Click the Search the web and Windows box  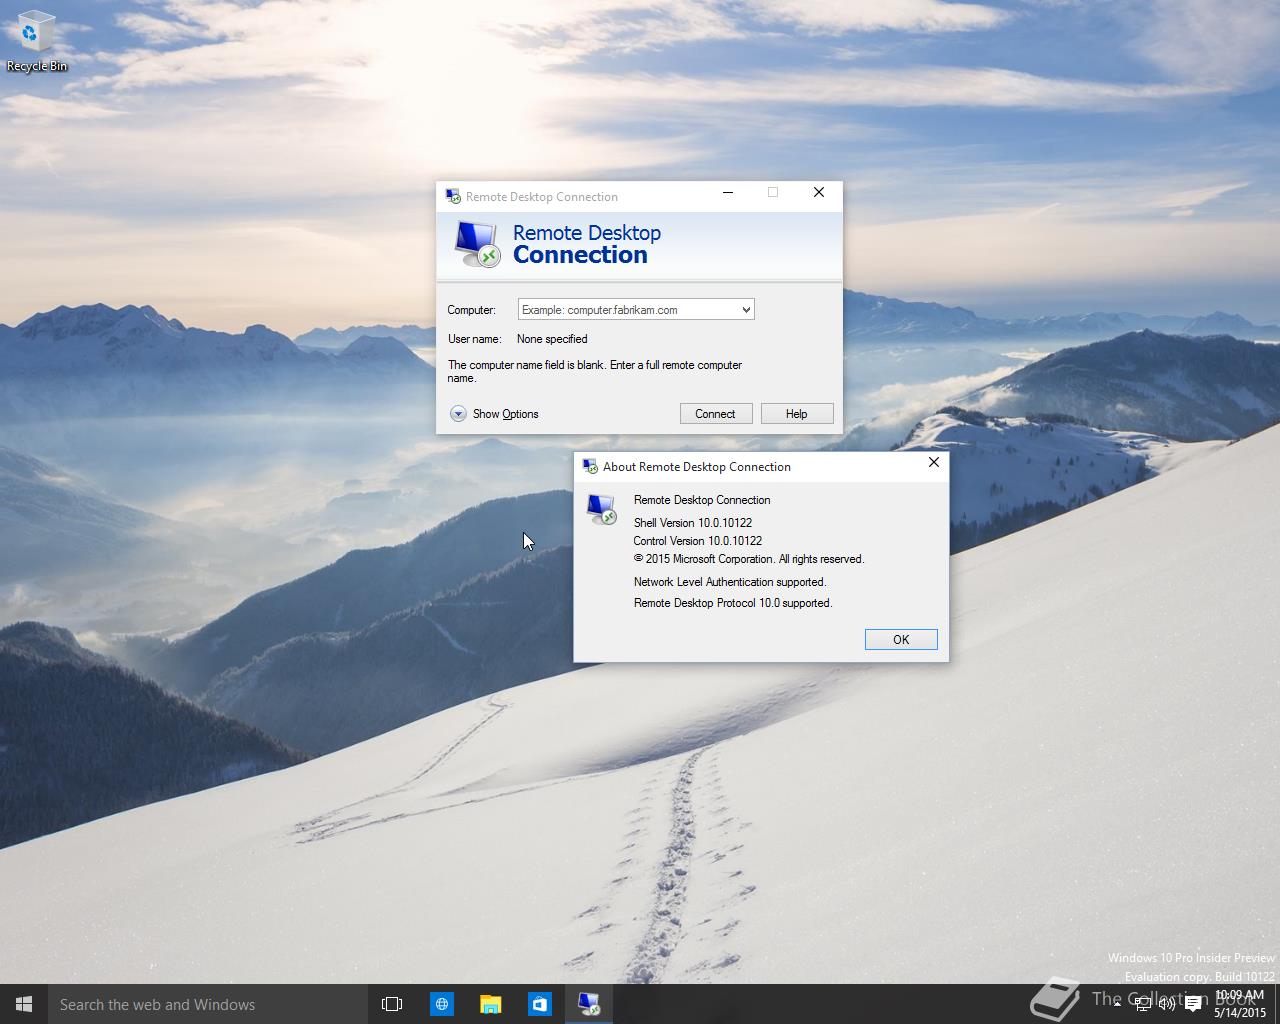point(208,1004)
